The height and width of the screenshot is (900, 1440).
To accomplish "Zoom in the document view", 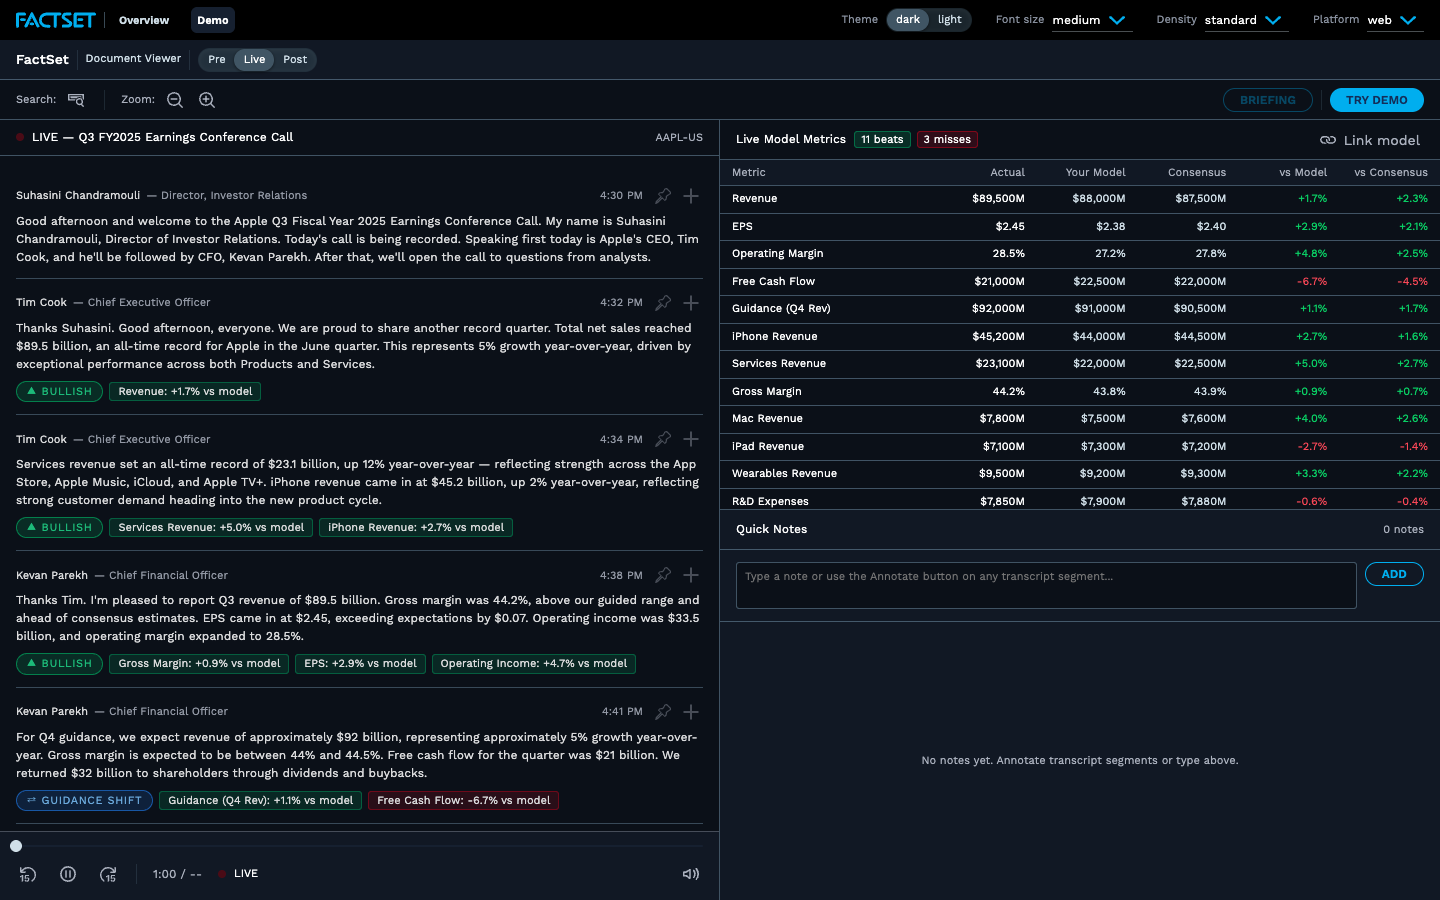I will 207,100.
